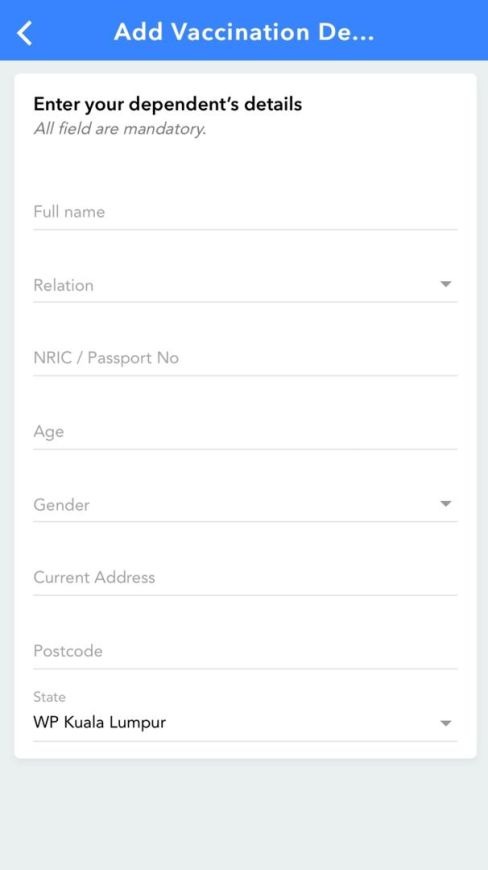Viewport: 488px width, 870px height.
Task: Tap the Relation placeholder text
Action: coord(63,285)
